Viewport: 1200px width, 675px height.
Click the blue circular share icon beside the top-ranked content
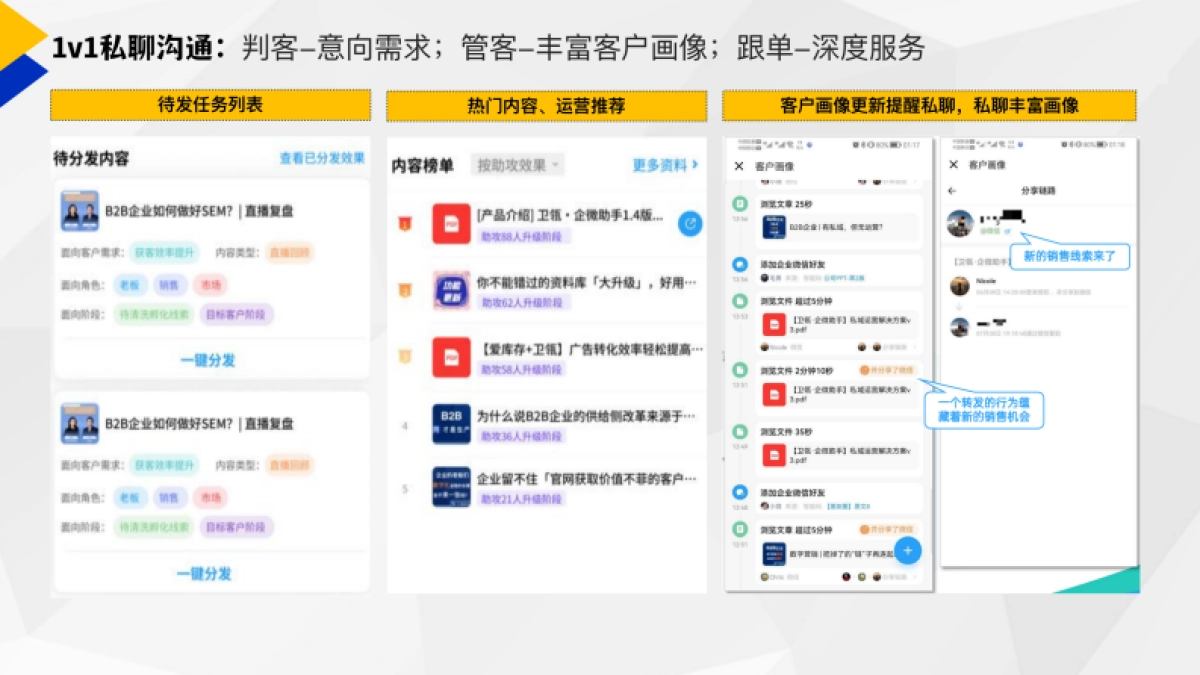click(688, 225)
